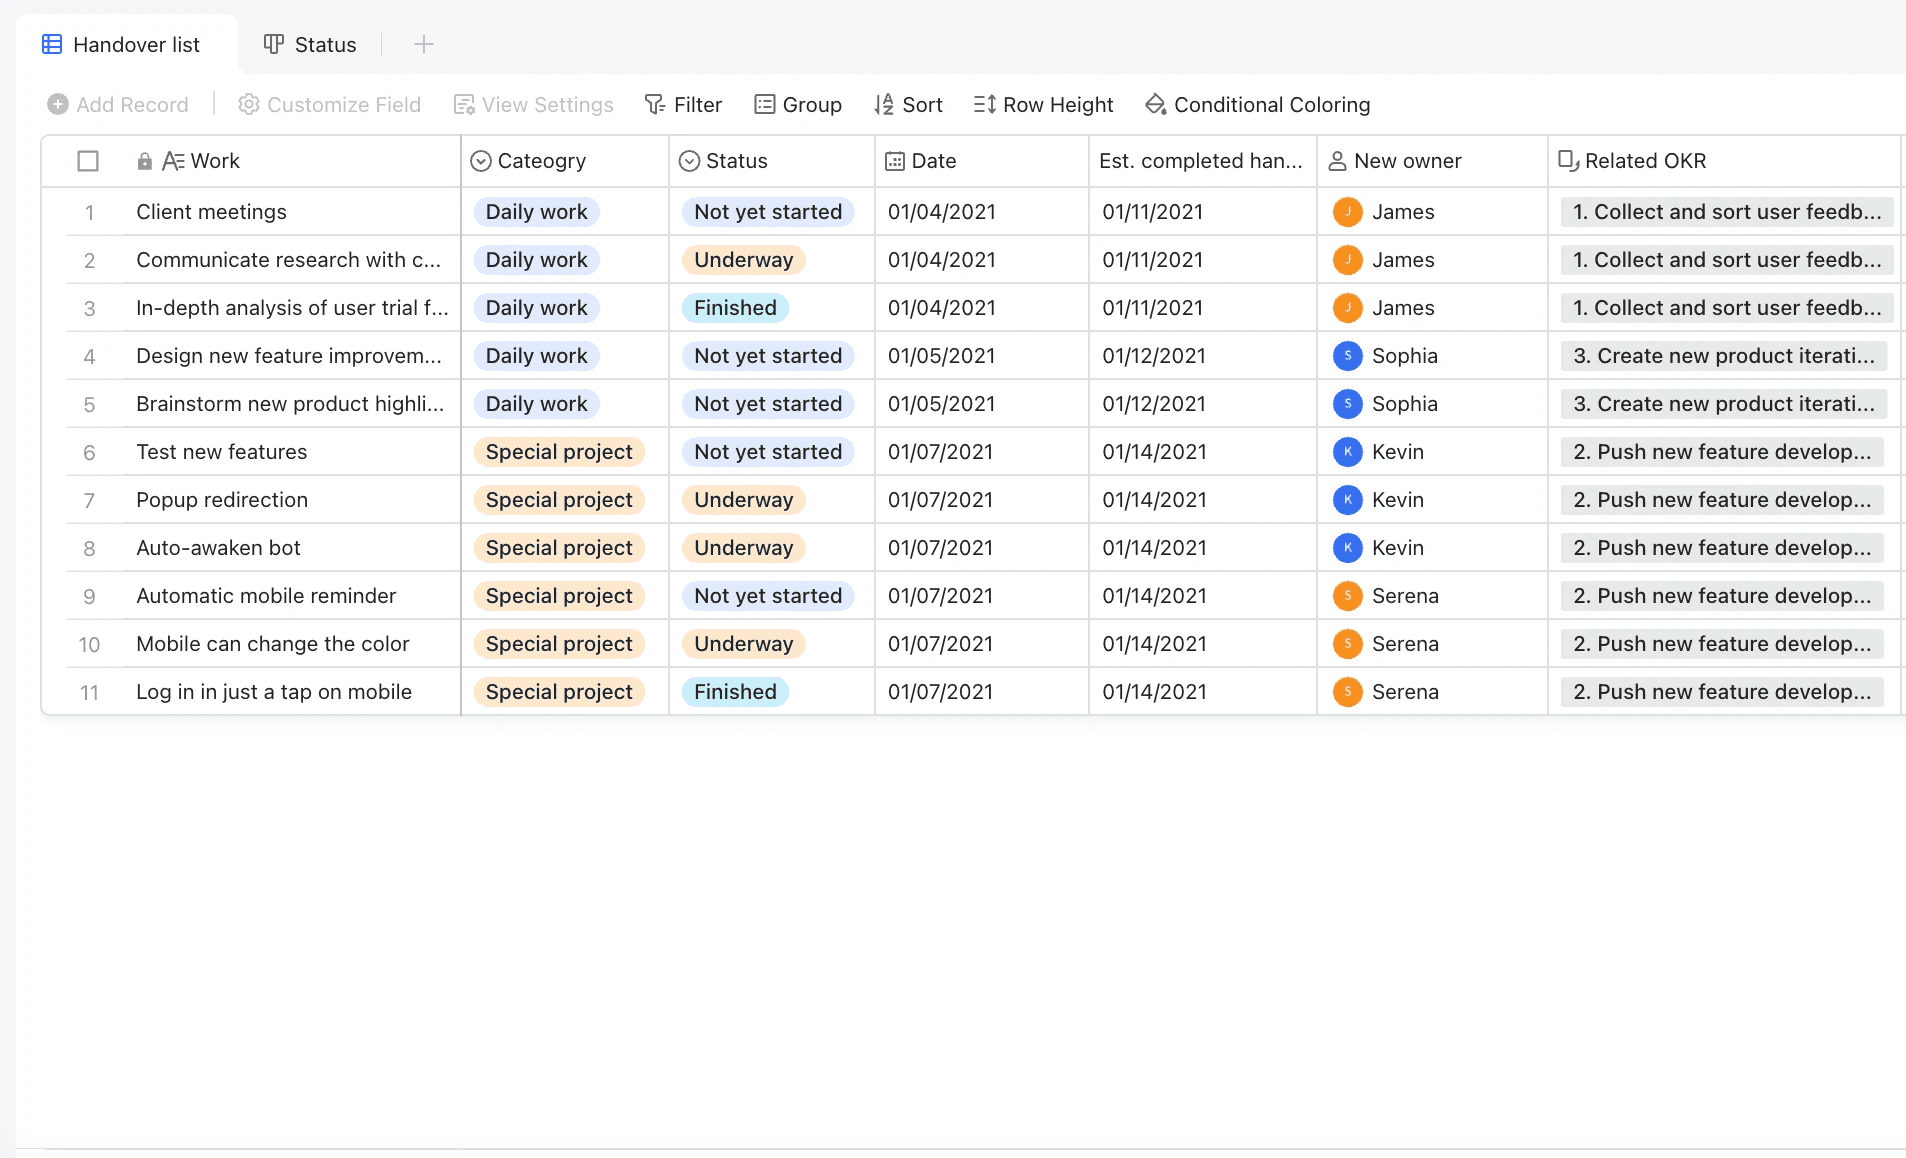This screenshot has height=1158, width=1906.
Task: Select the 'Popup redirection' cell
Action: pyautogui.click(x=290, y=500)
